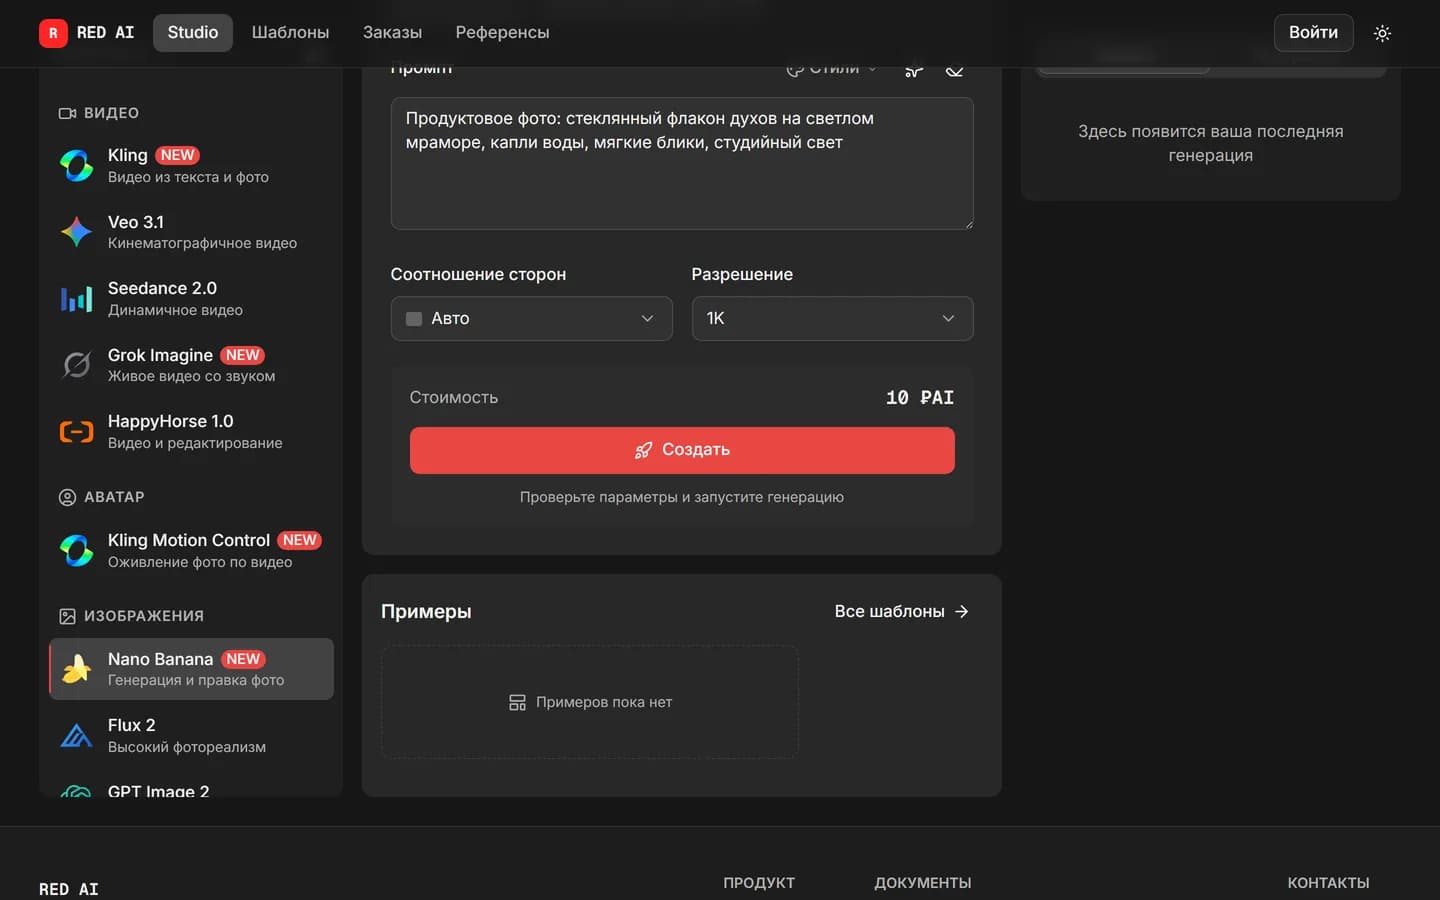Click the RED AI logo icon
Viewport: 1440px width, 900px height.
pyautogui.click(x=53, y=33)
